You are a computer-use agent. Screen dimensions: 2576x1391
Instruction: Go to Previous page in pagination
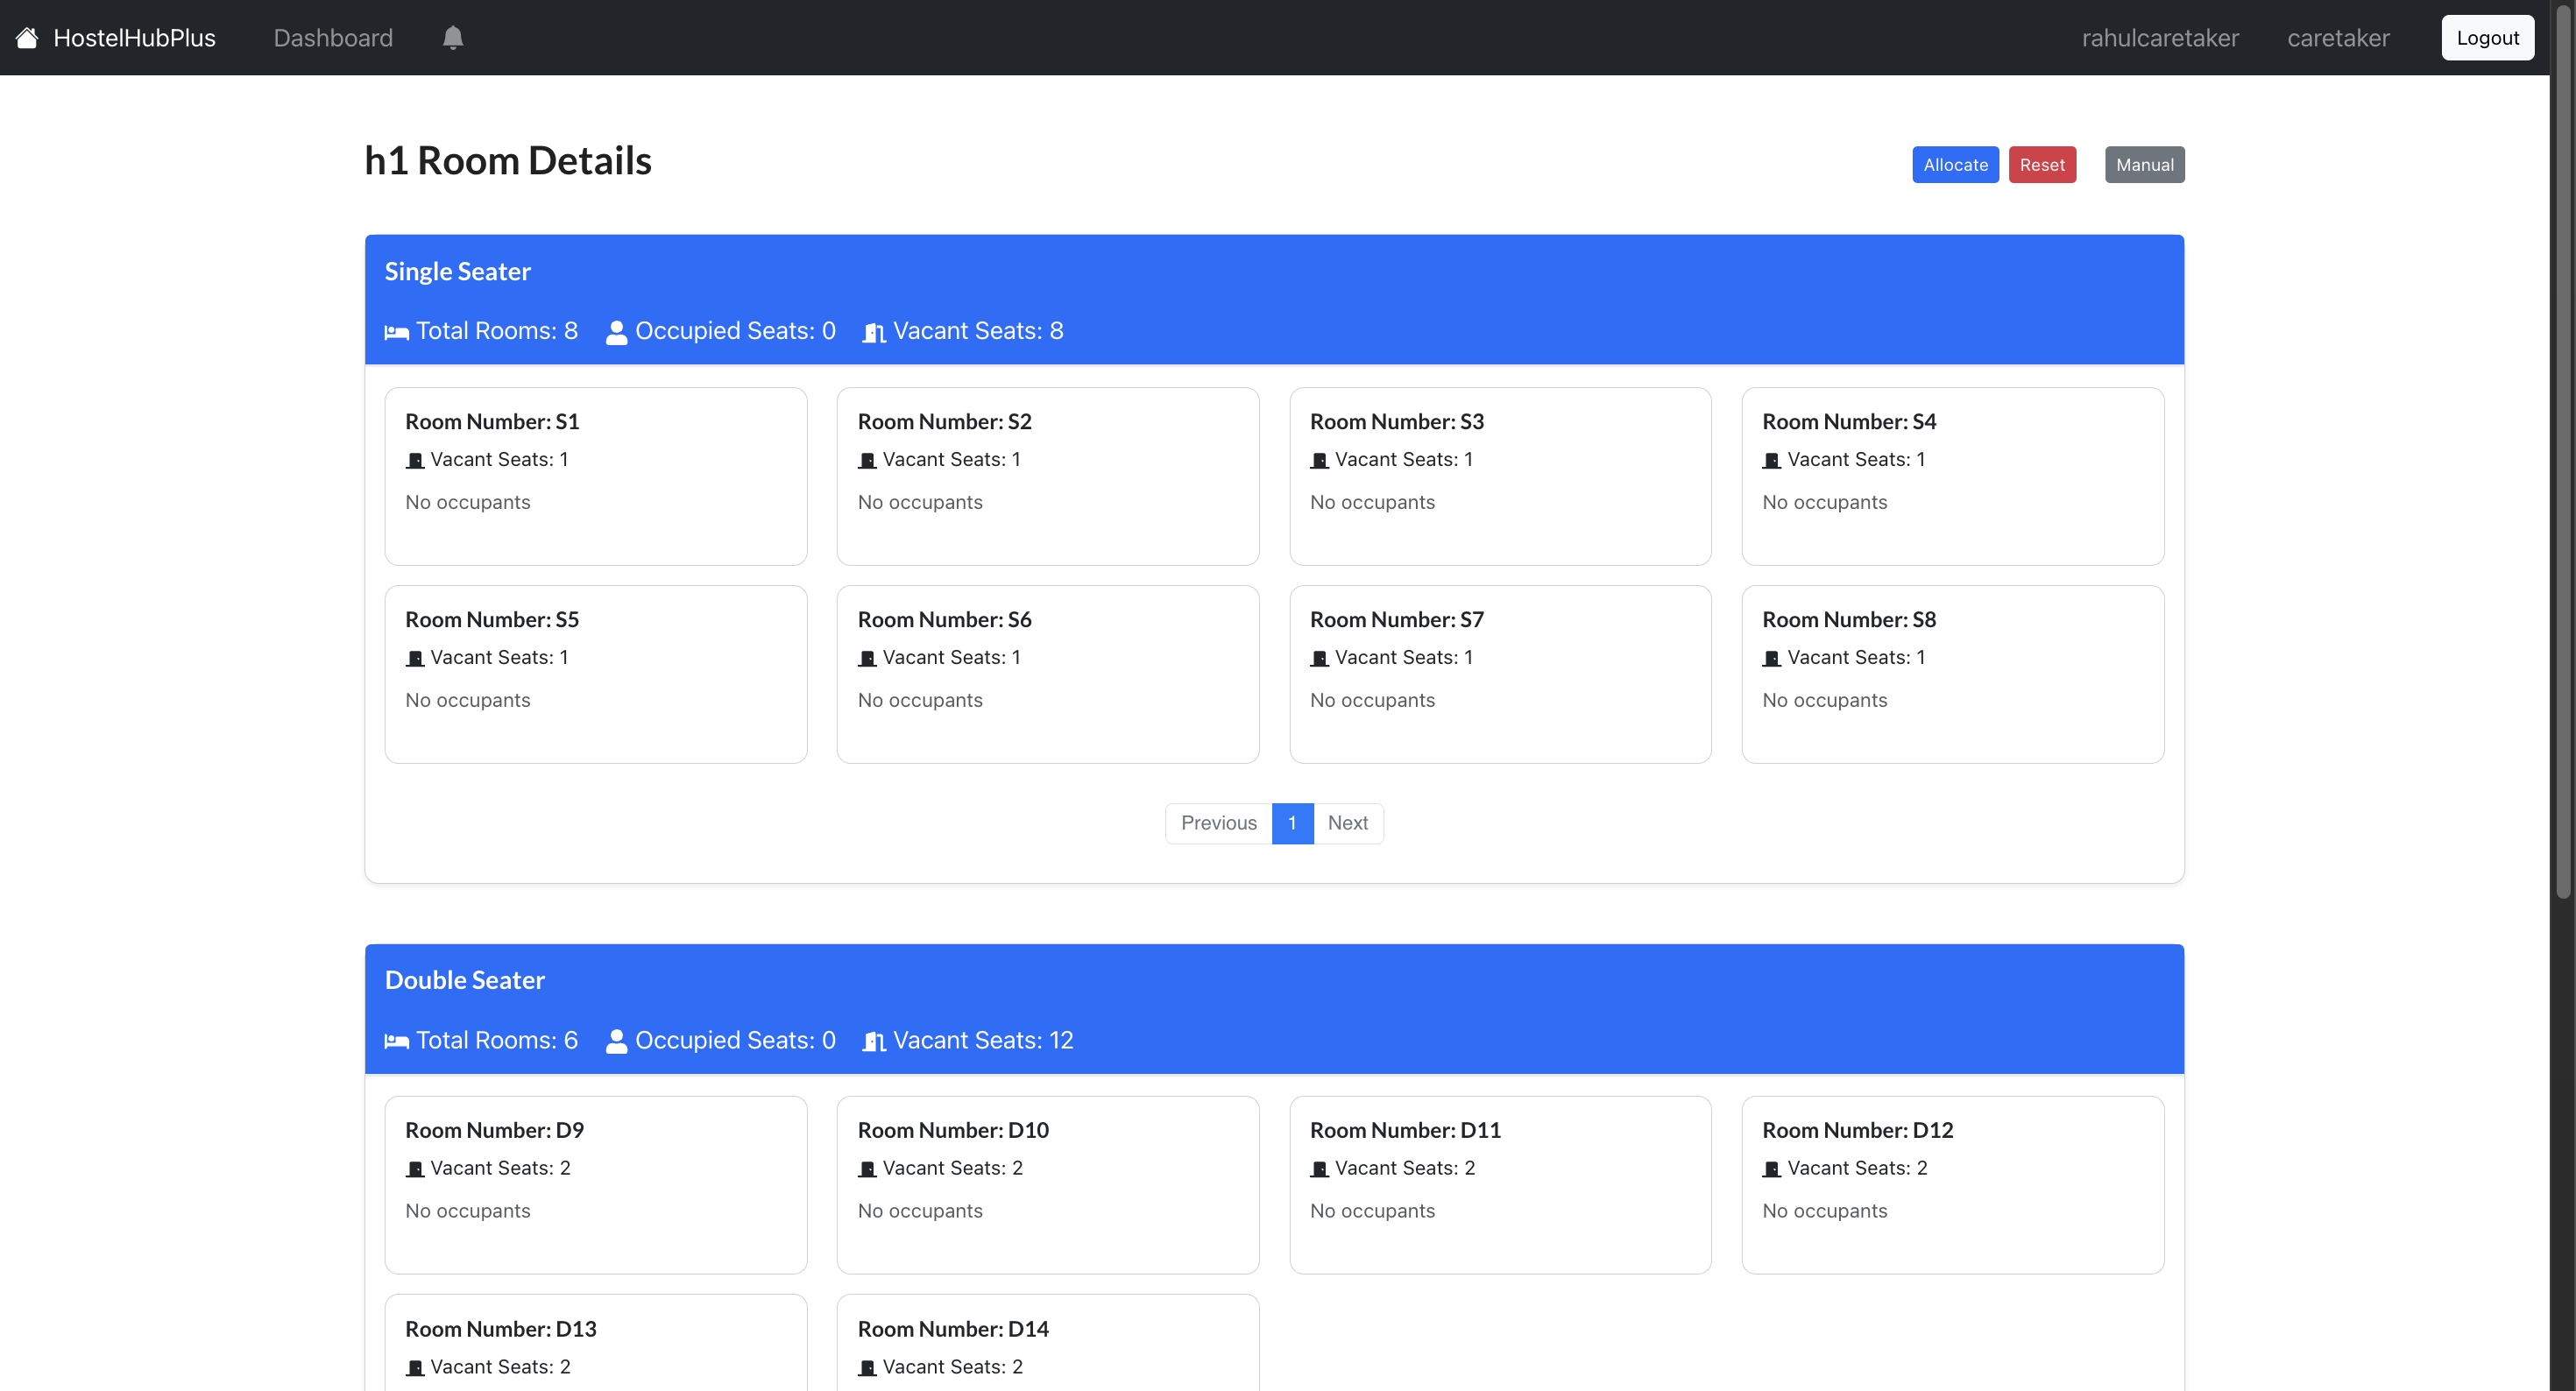1218,823
